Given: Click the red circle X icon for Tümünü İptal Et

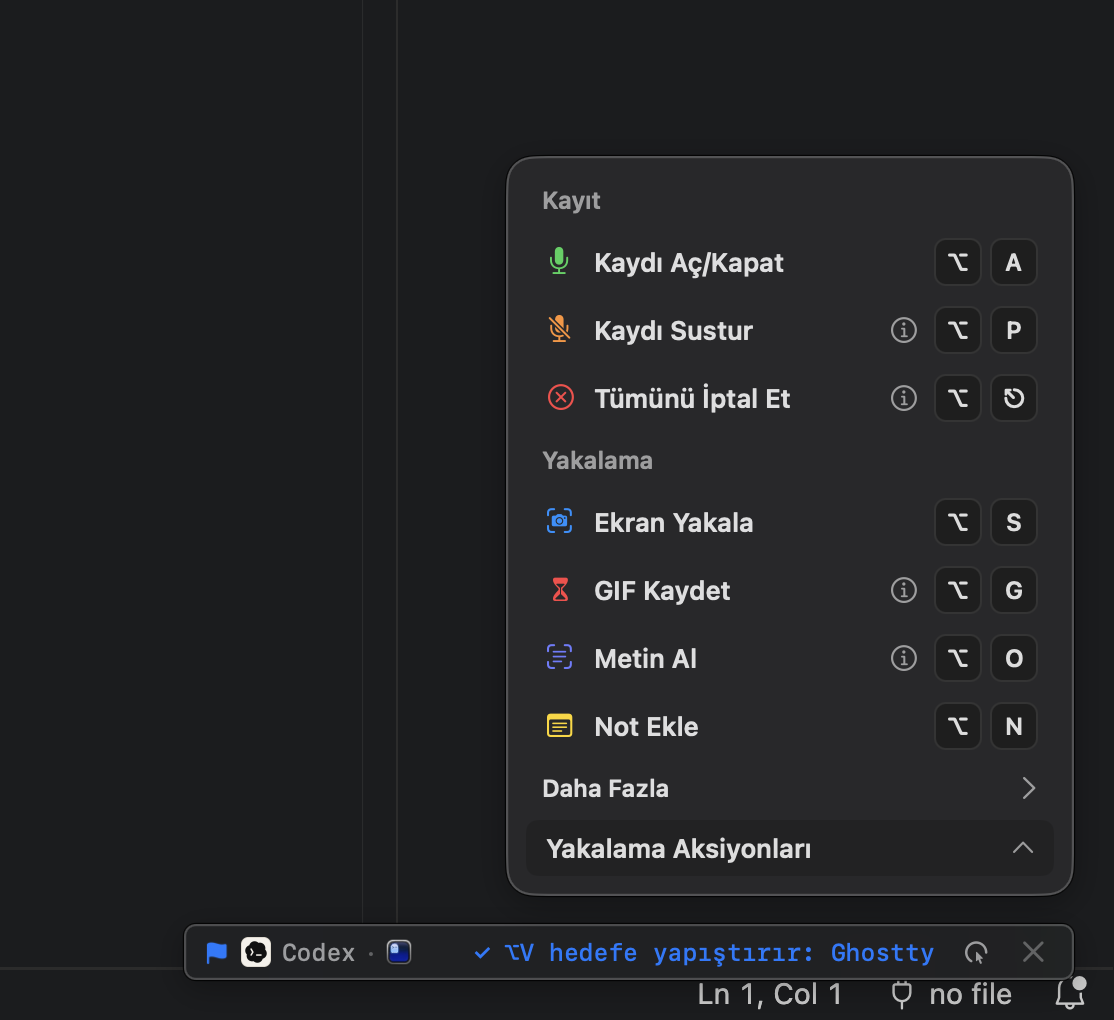Looking at the screenshot, I should click(561, 397).
